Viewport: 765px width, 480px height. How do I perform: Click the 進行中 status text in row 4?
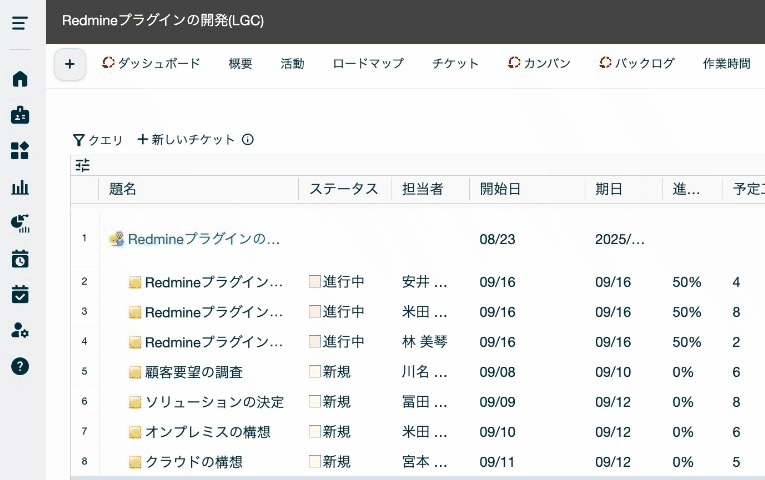point(343,341)
